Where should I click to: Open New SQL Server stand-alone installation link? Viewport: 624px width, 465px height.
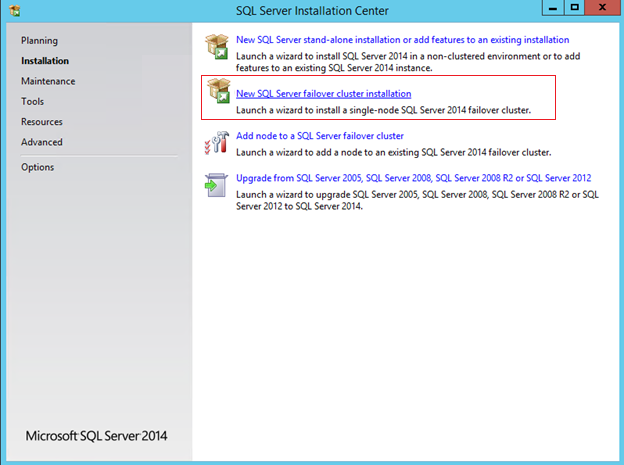[x=402, y=40]
